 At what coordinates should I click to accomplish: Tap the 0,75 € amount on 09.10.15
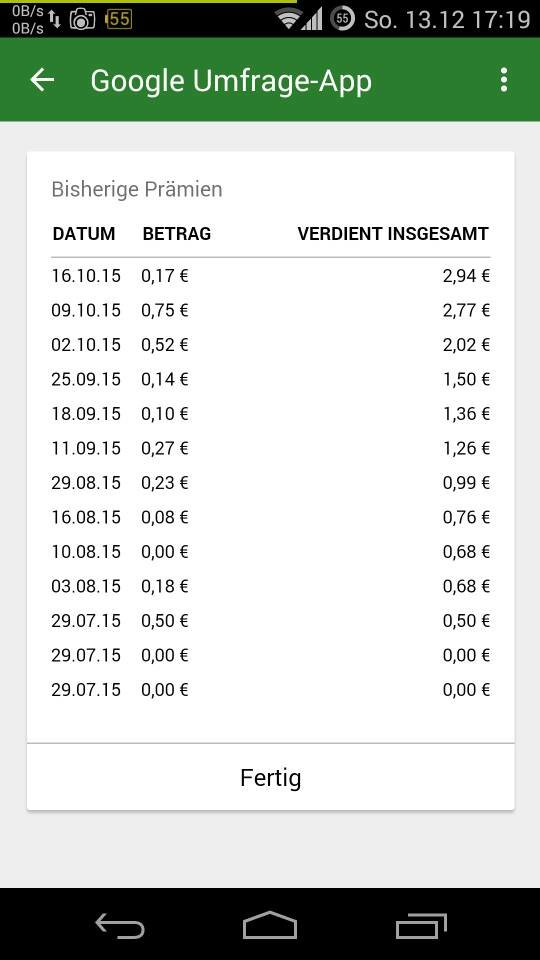tap(165, 310)
